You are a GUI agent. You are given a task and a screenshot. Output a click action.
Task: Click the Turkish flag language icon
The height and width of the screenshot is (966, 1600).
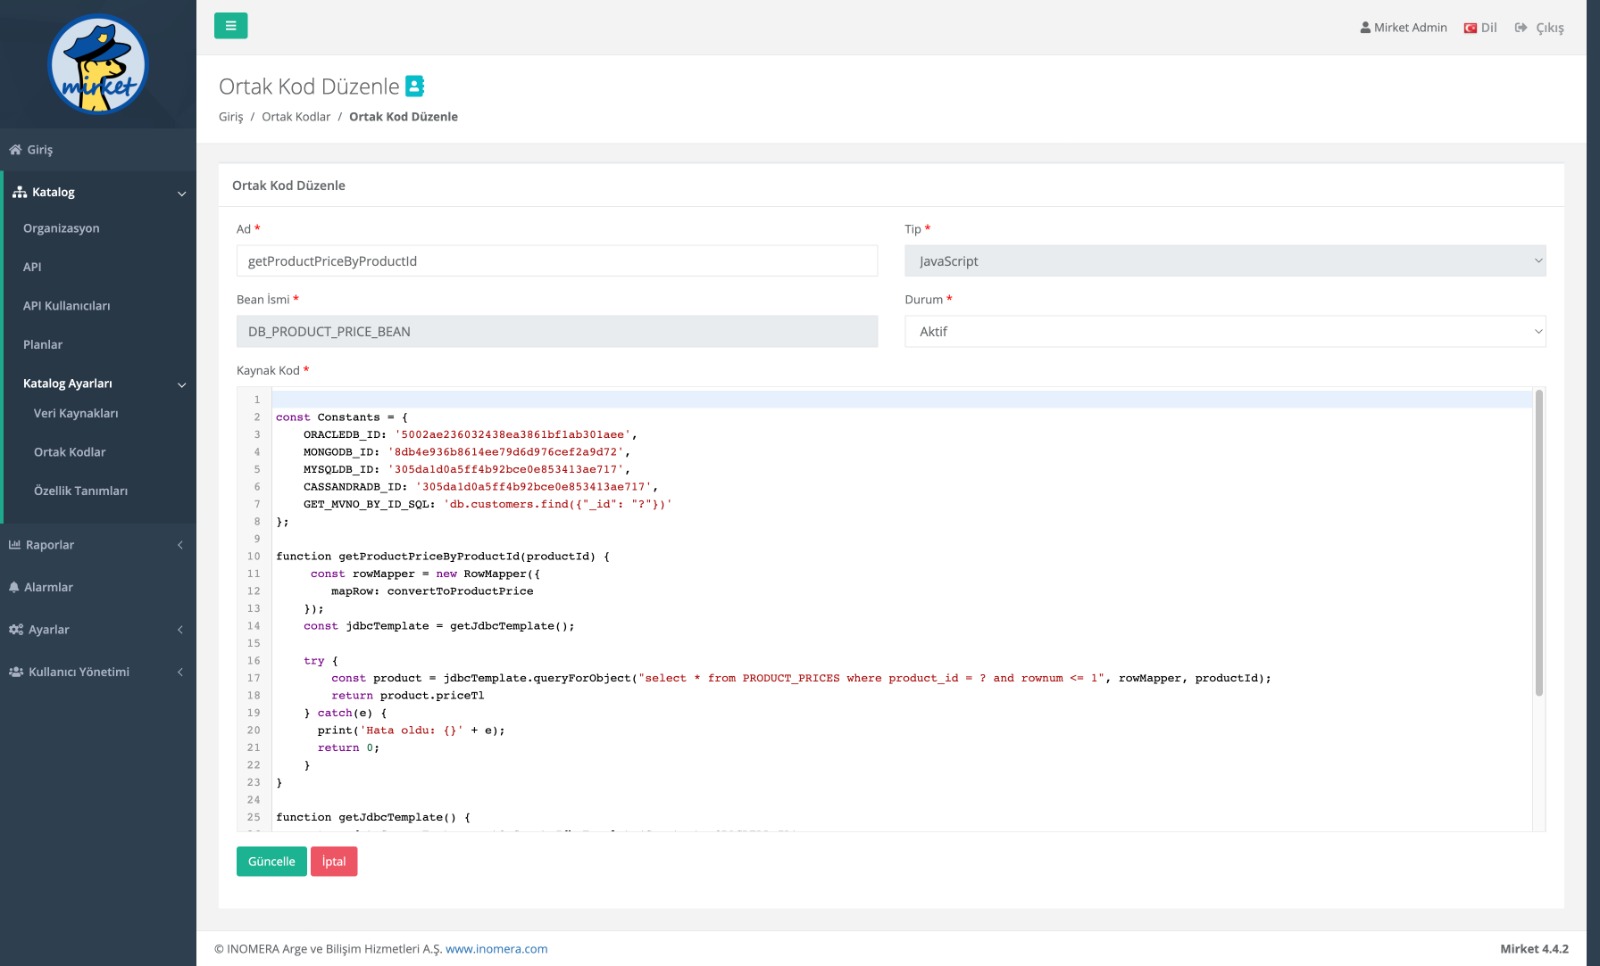point(1470,28)
